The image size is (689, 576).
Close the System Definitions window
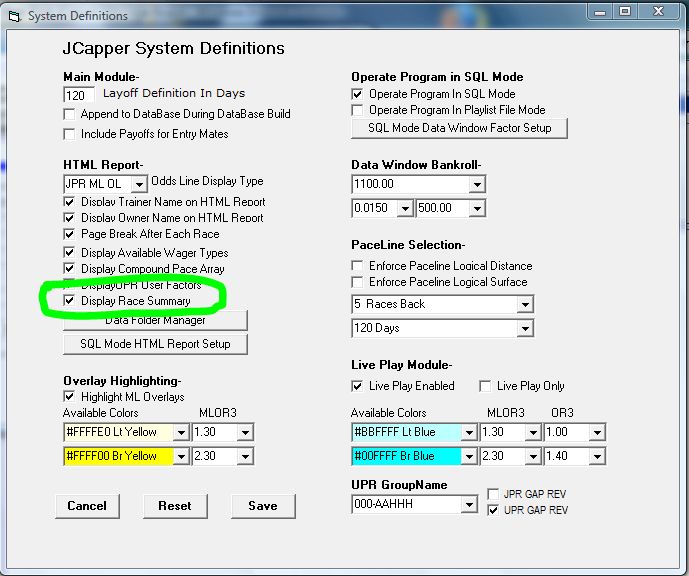tap(658, 12)
